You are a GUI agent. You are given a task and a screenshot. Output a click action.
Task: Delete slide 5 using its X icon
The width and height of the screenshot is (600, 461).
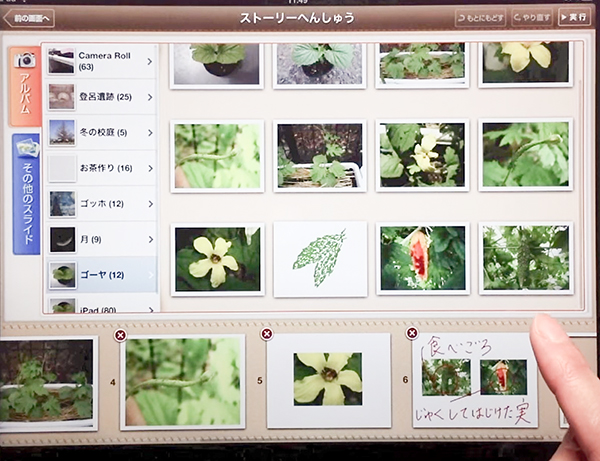pyautogui.click(x=267, y=334)
